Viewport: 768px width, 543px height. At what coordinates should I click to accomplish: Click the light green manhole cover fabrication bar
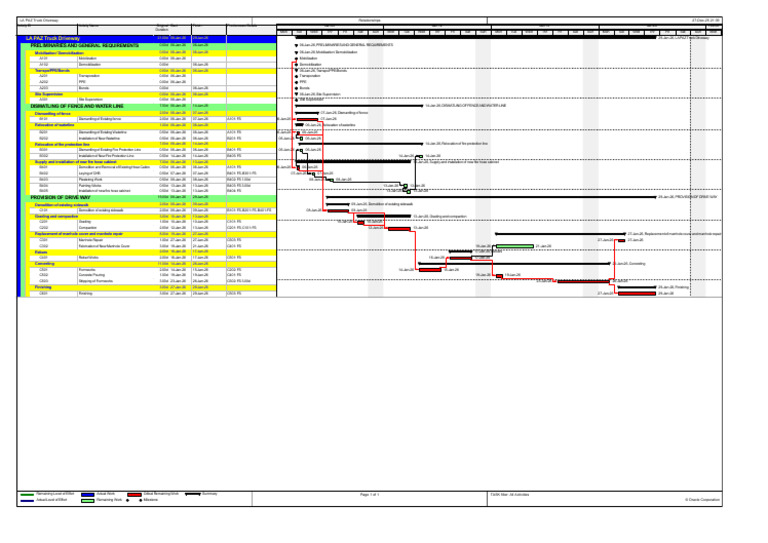[515, 246]
